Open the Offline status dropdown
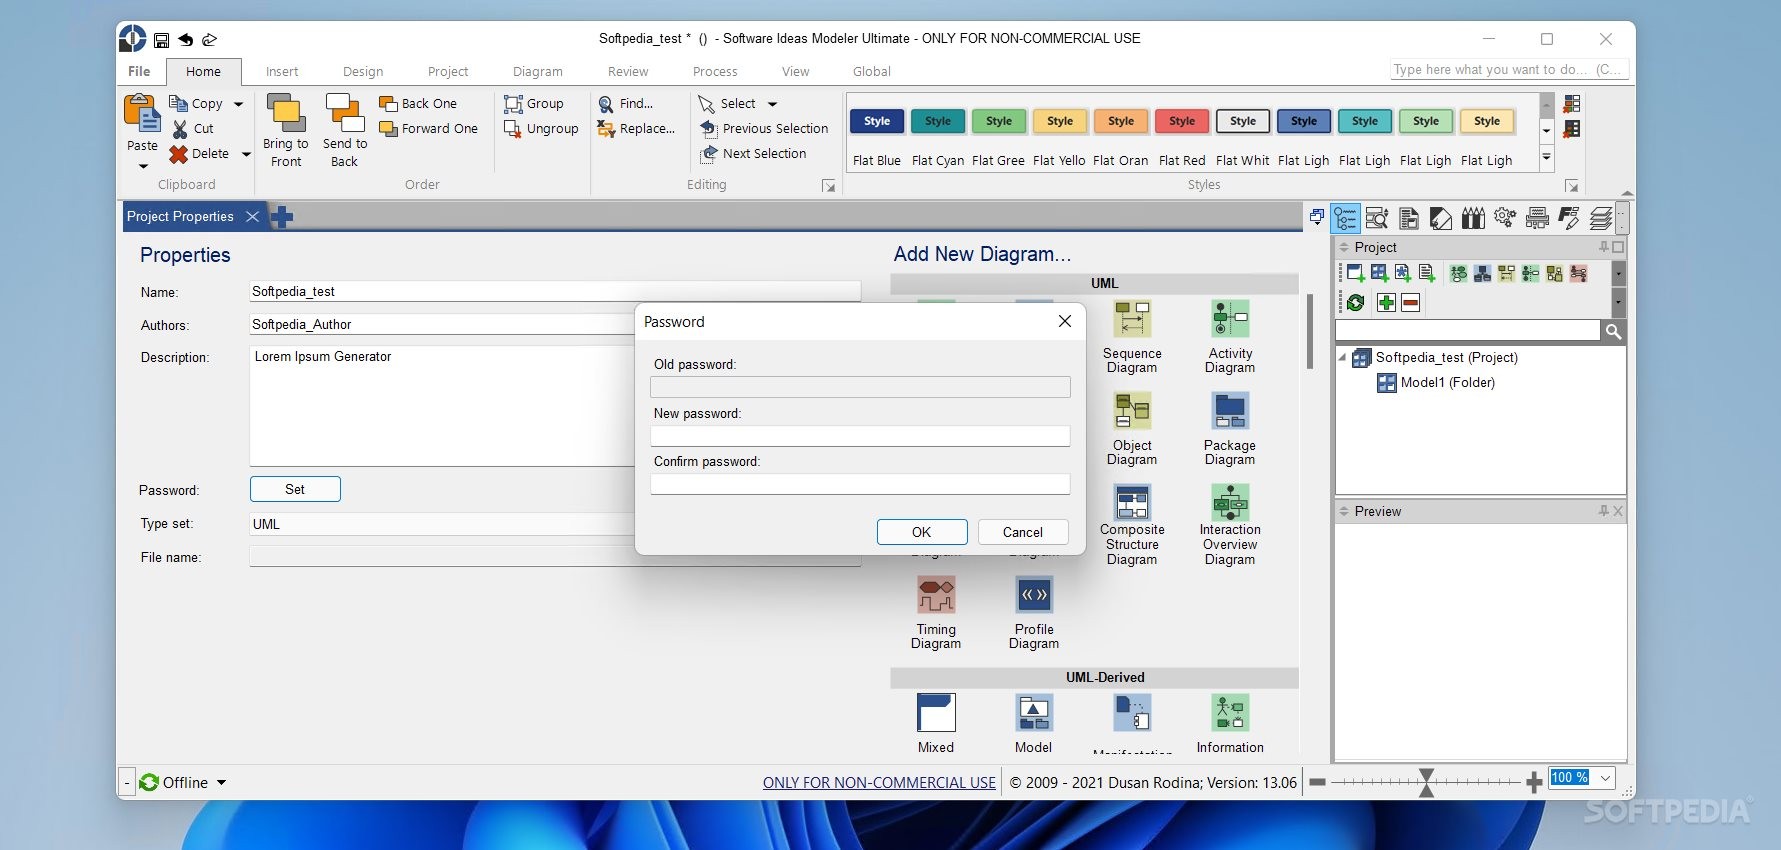1781x850 pixels. [222, 783]
